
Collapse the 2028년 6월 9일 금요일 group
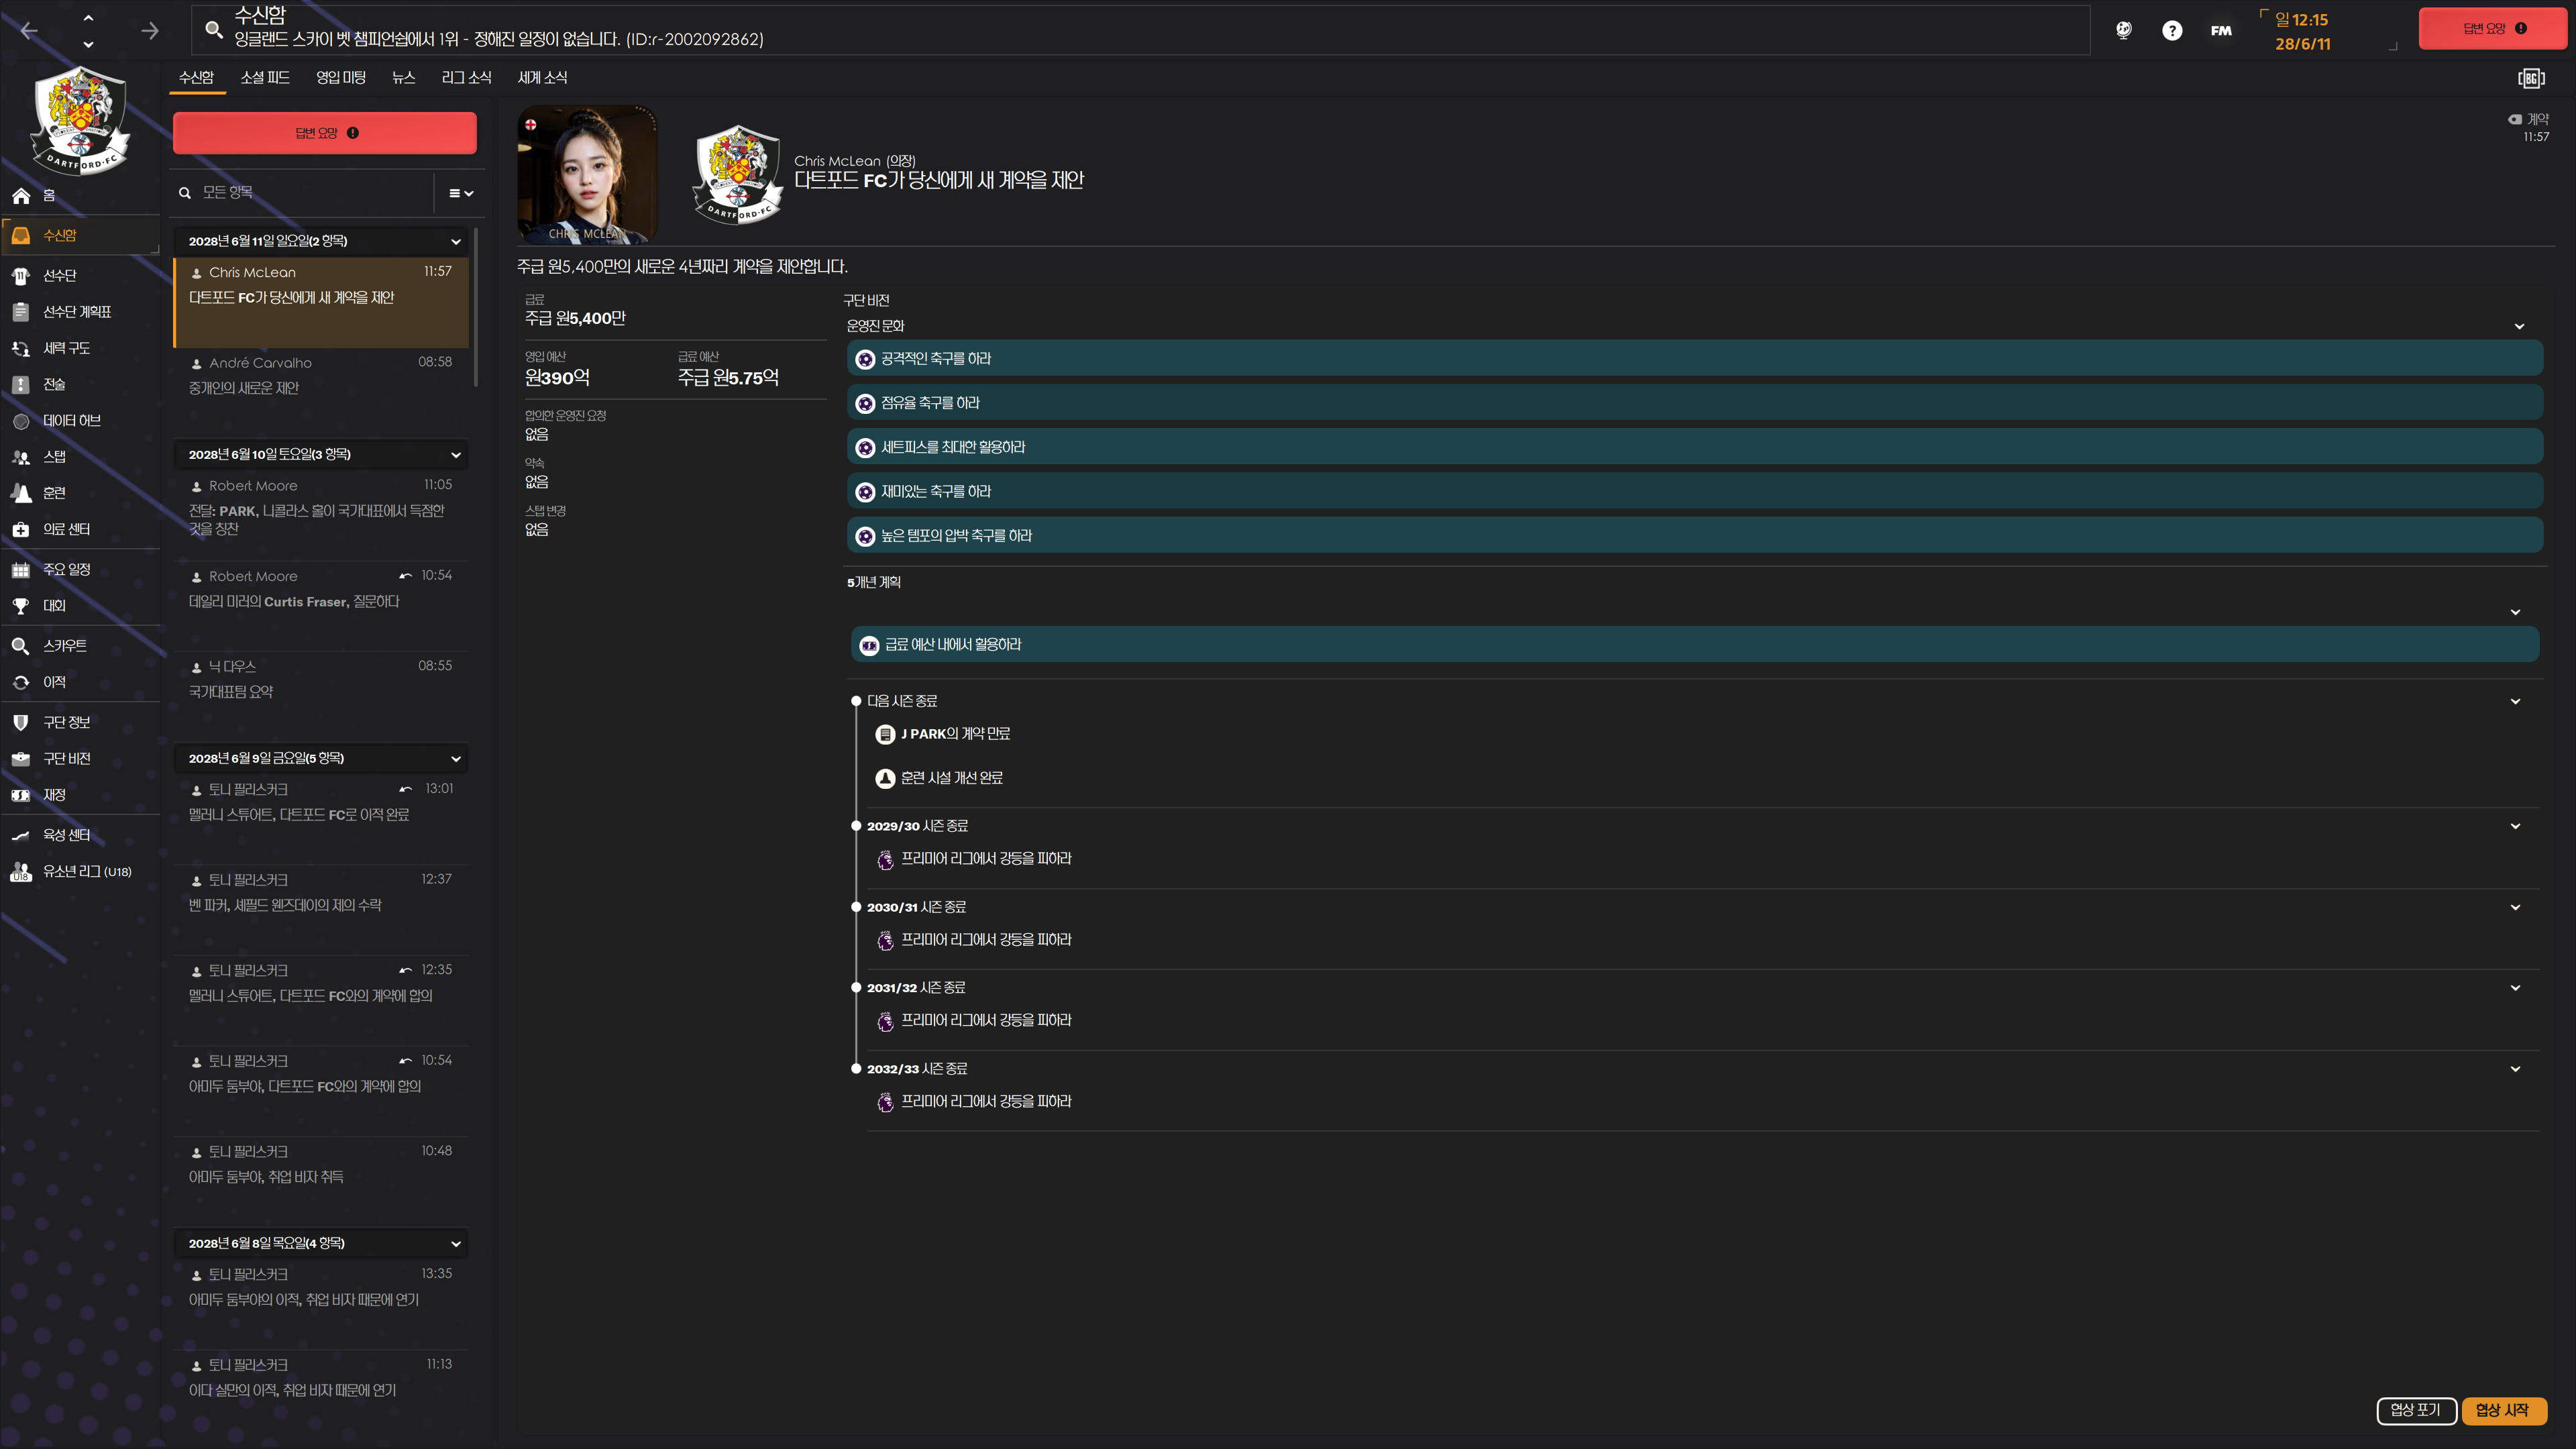pyautogui.click(x=456, y=759)
